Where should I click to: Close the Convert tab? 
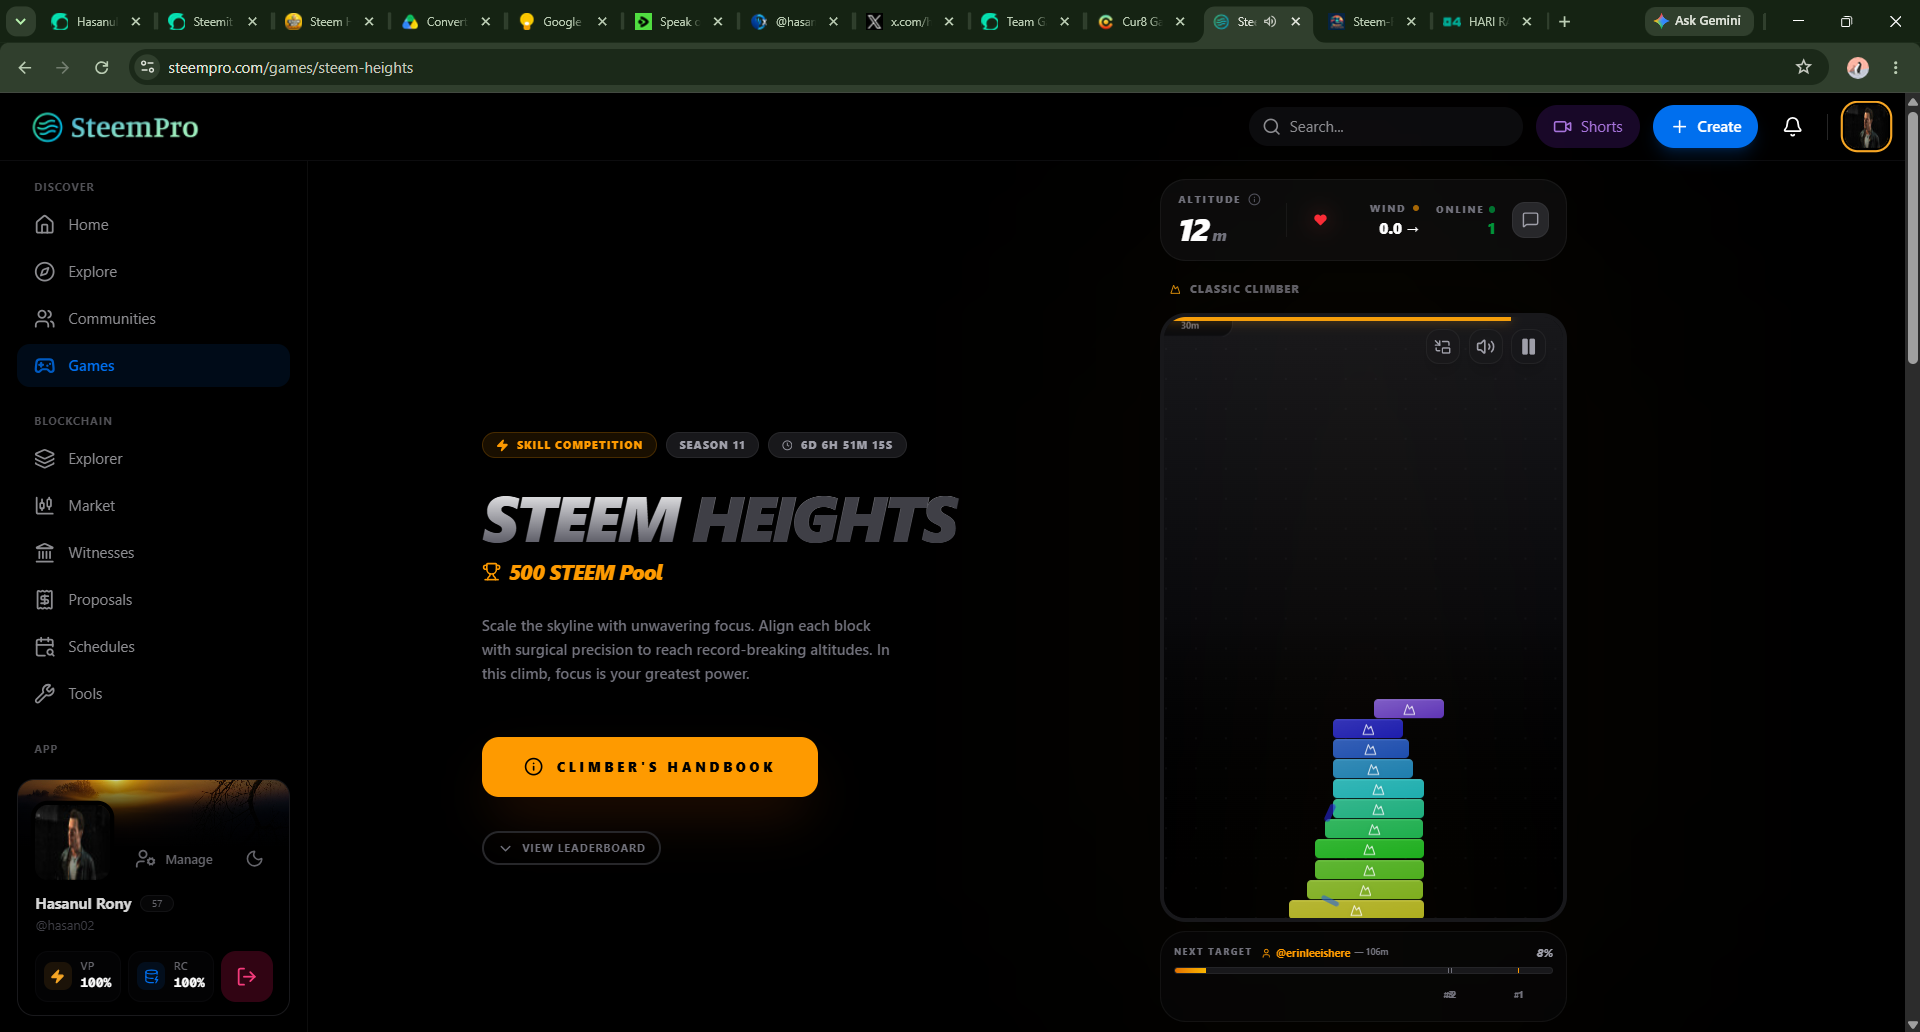click(x=485, y=21)
